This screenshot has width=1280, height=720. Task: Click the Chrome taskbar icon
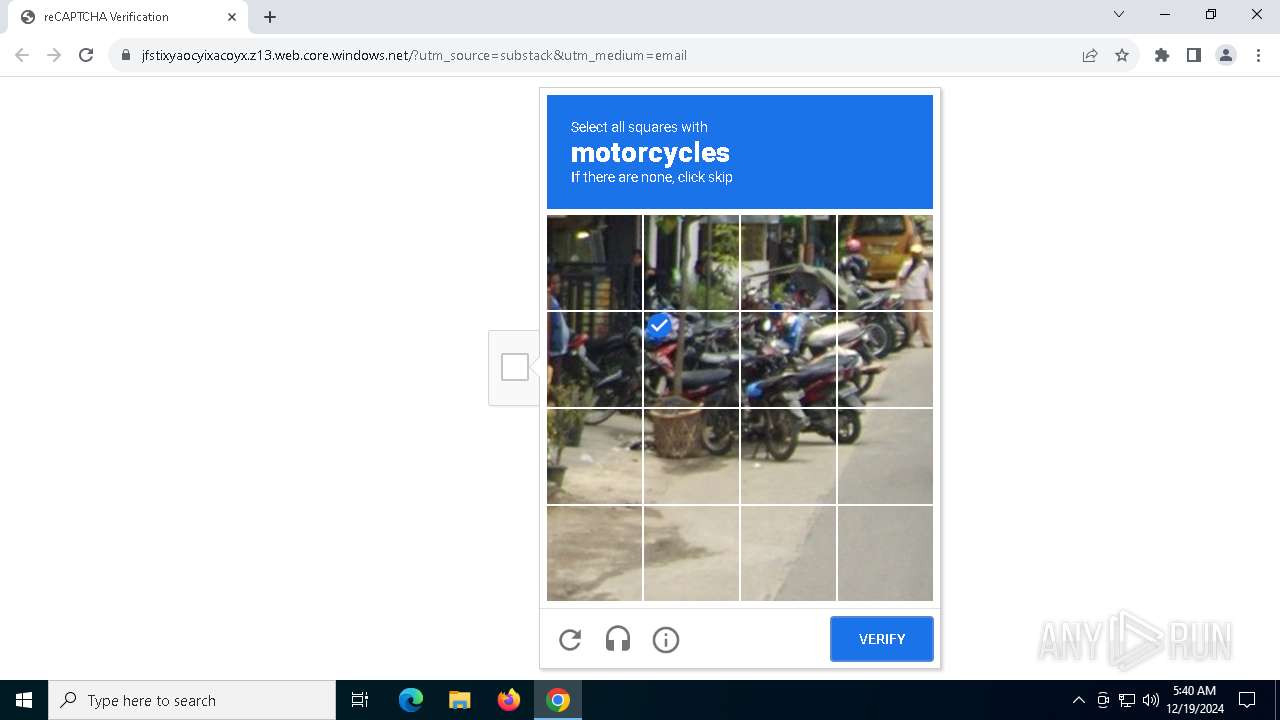click(x=558, y=700)
